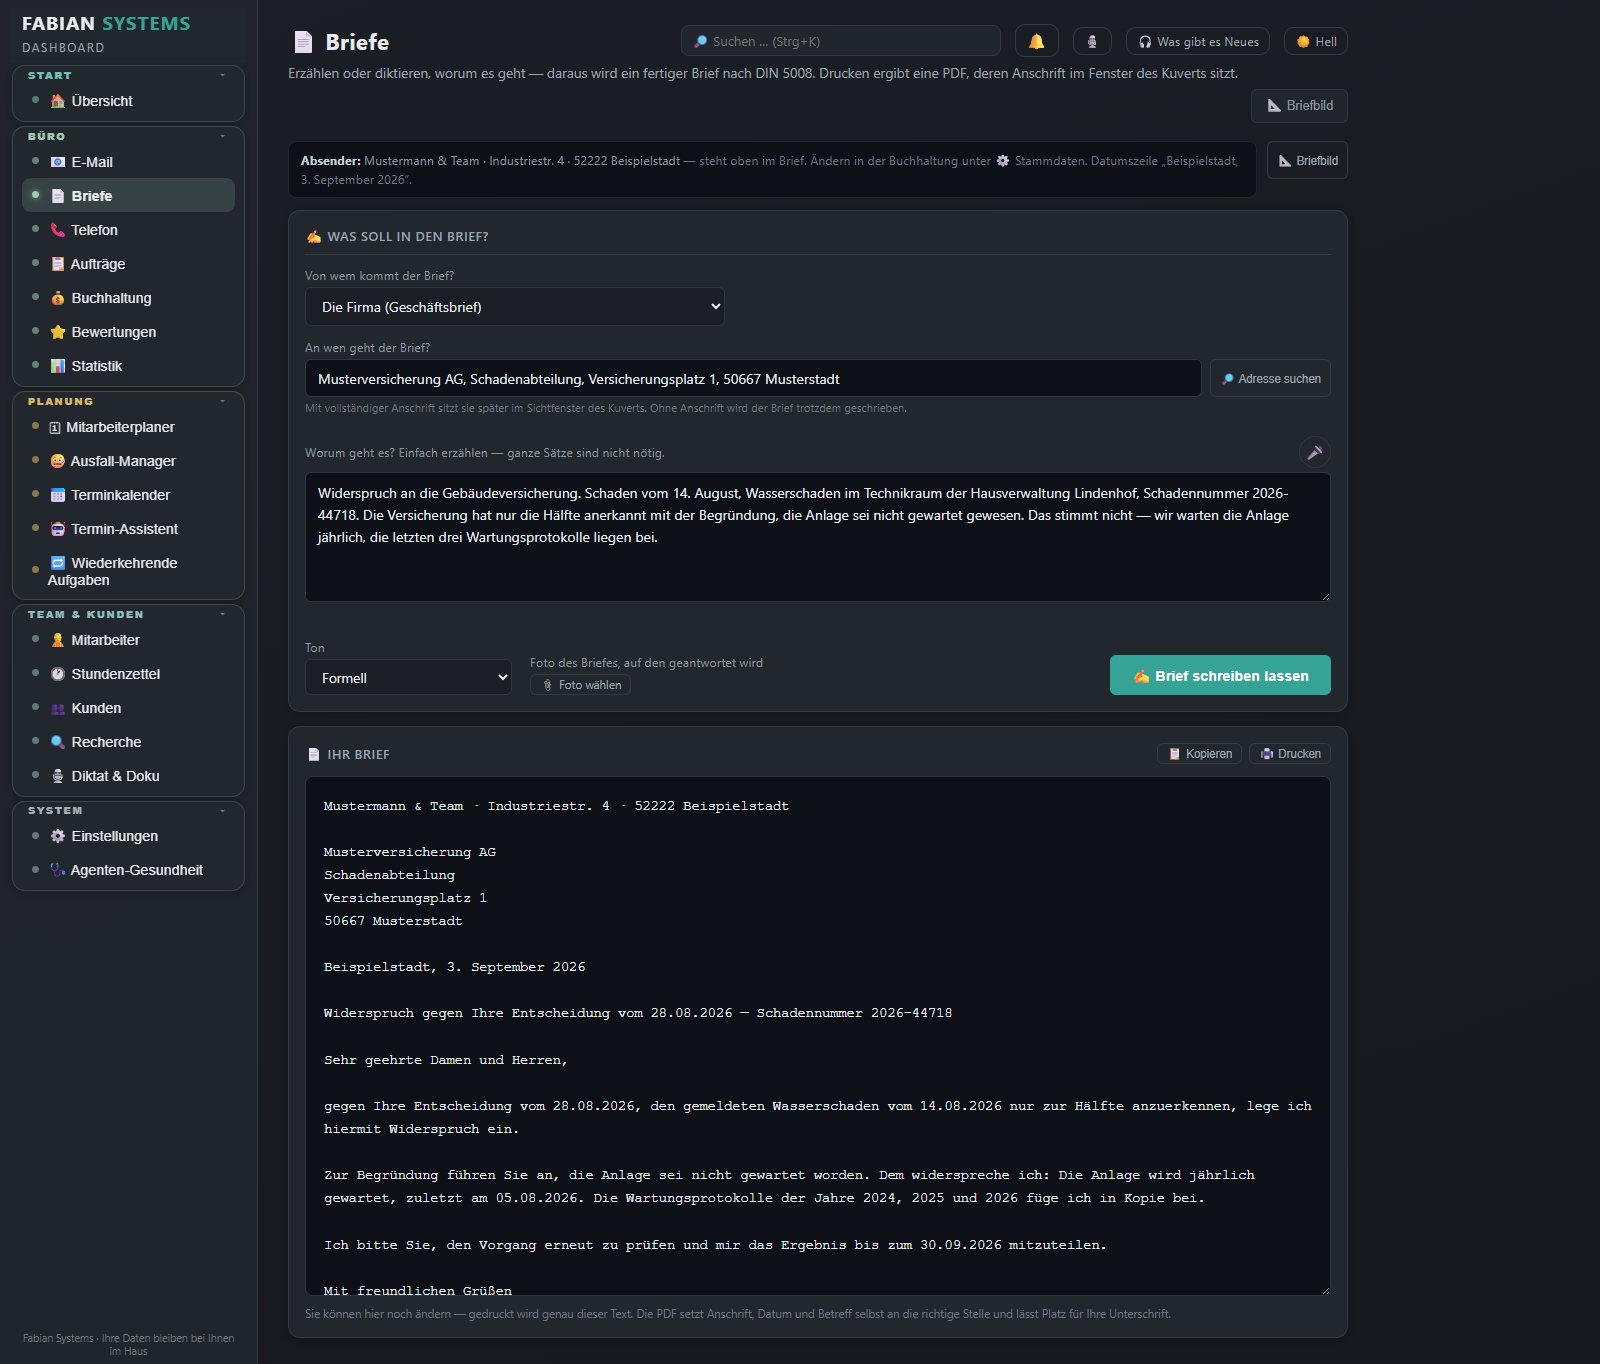Screen dimensions: 1600x1364
Task: Open Mitarbeiter page
Action: pos(128,640)
